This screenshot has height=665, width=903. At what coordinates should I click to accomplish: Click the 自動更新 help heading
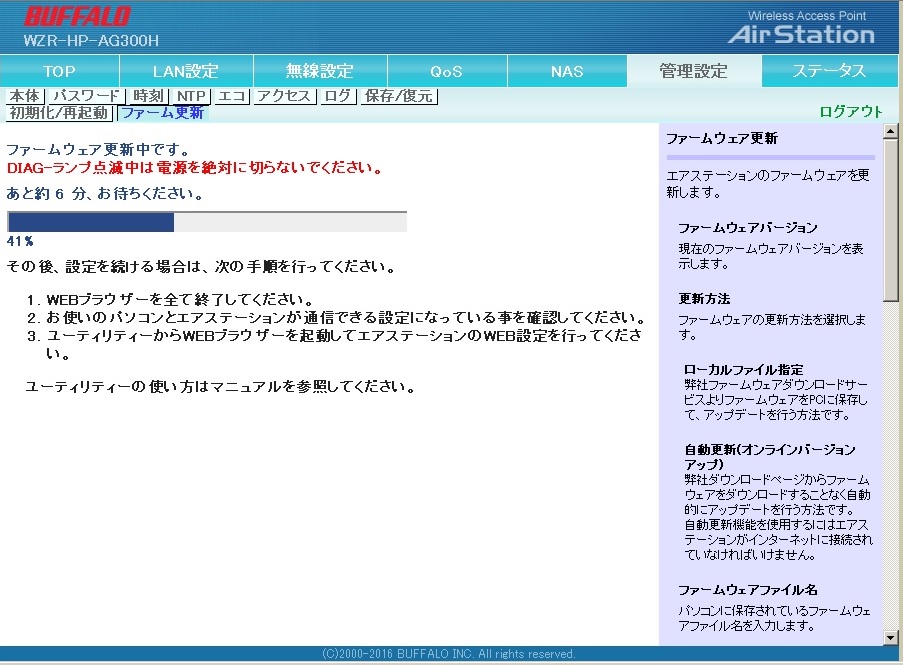pos(770,457)
